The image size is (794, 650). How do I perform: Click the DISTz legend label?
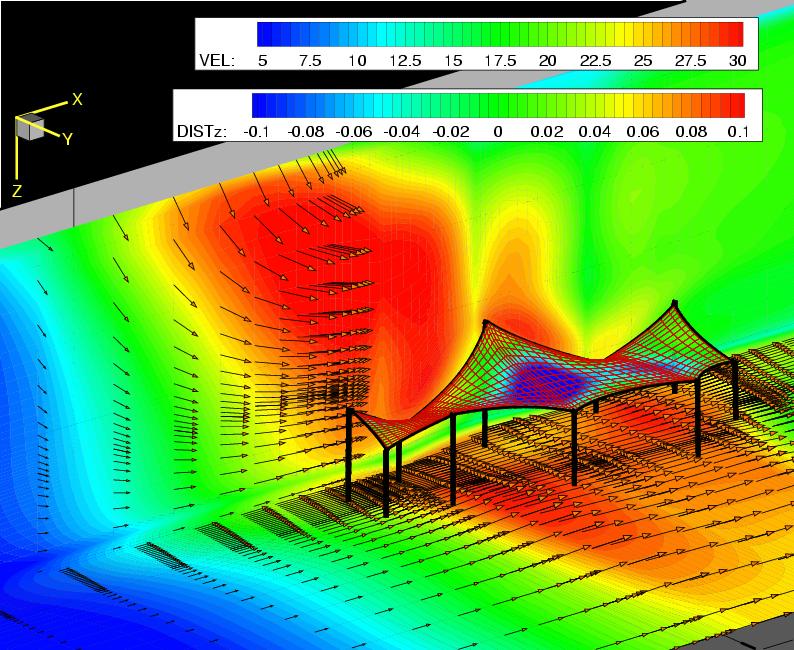[202, 132]
